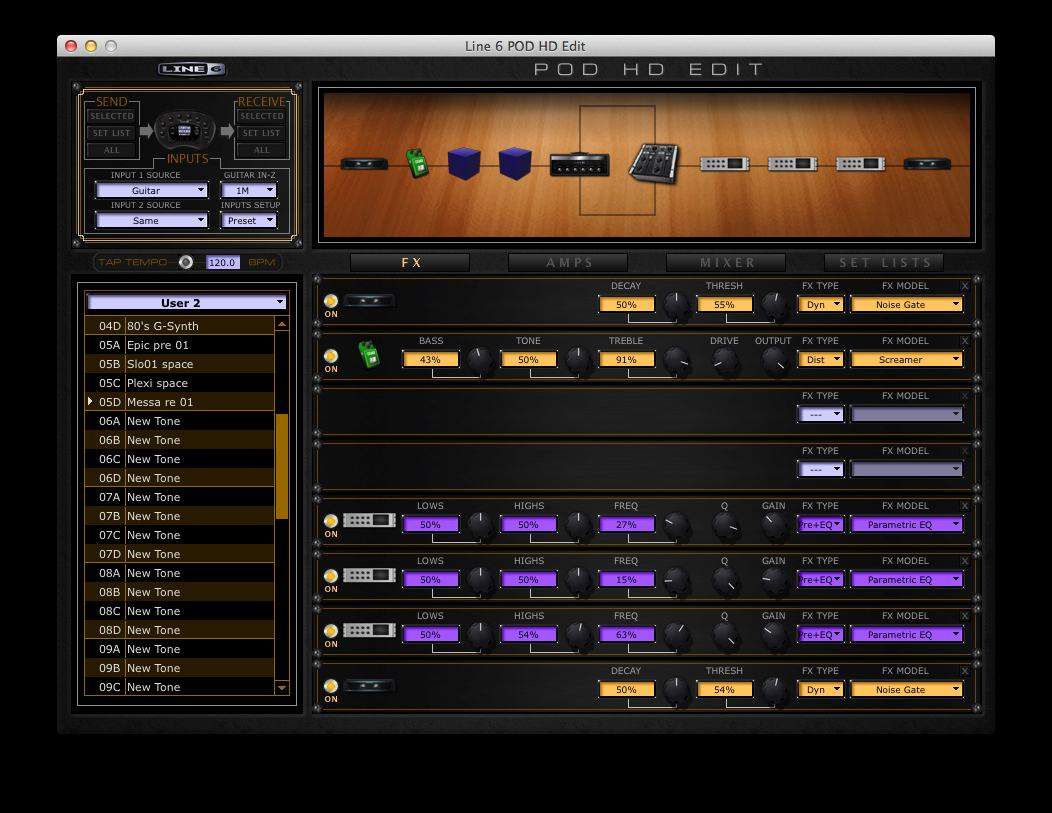Select the preset 05C Plexi space
Image resolution: width=1052 pixels, height=813 pixels.
pos(157,383)
